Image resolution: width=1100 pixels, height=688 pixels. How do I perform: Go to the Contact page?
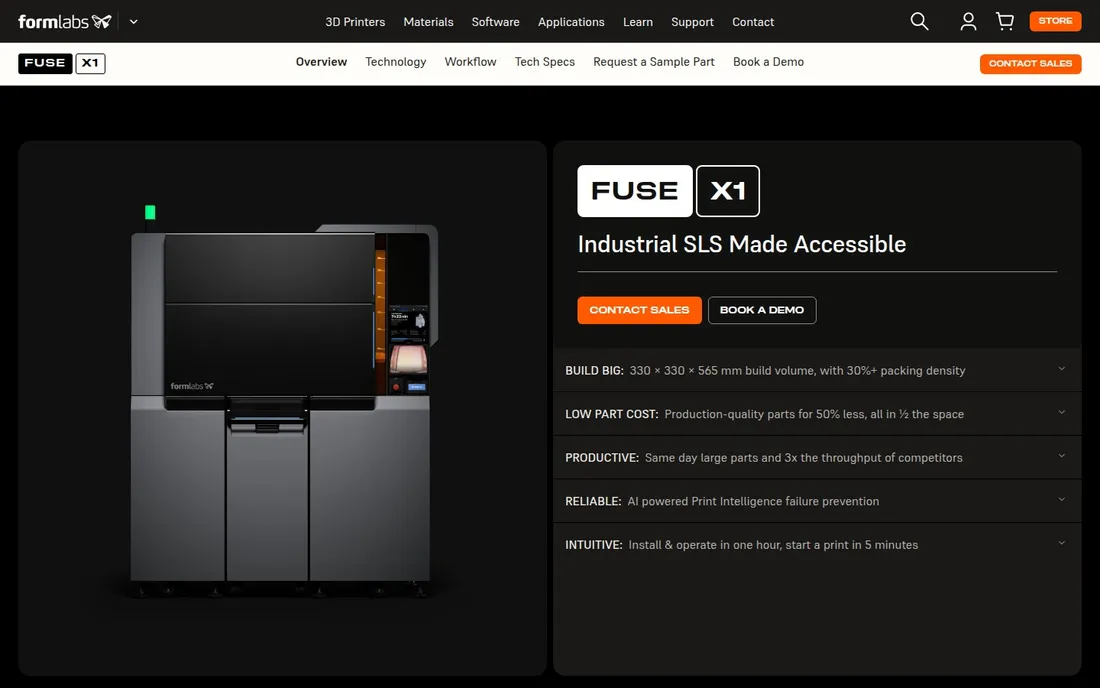coord(753,22)
